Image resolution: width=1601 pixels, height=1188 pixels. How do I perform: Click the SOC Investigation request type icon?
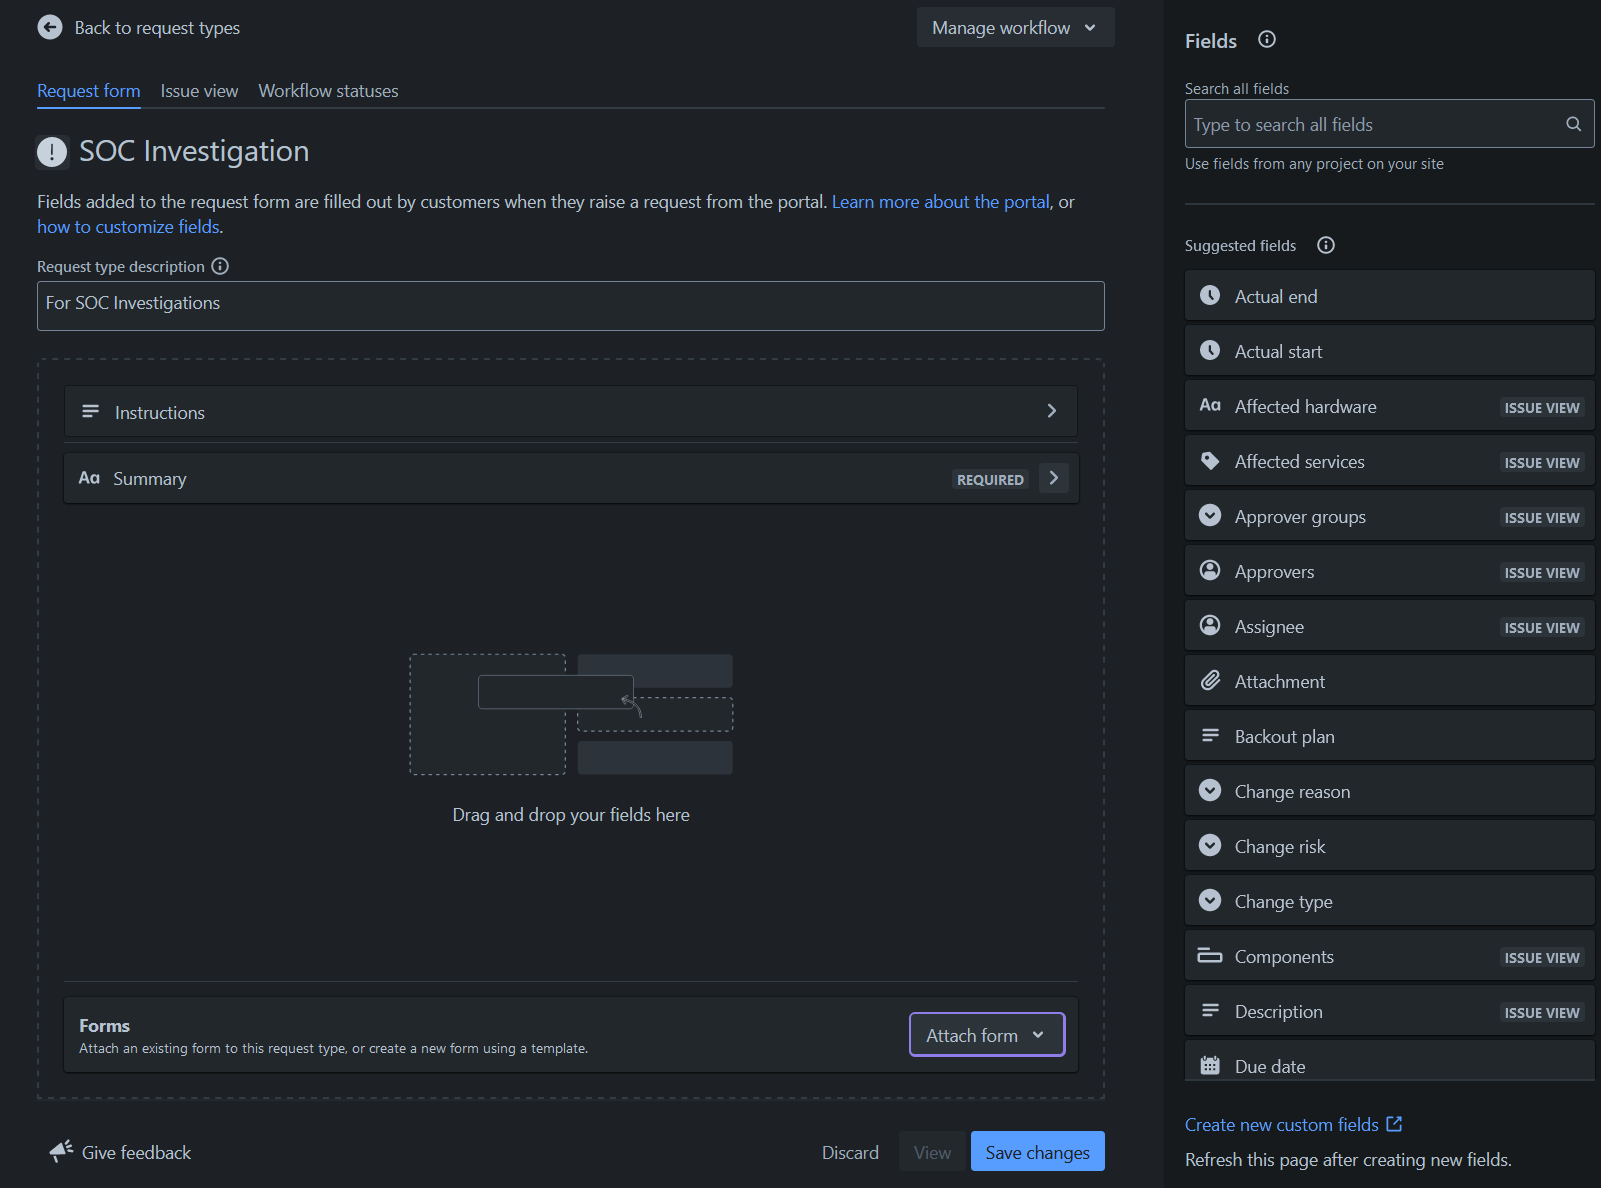pos(52,152)
